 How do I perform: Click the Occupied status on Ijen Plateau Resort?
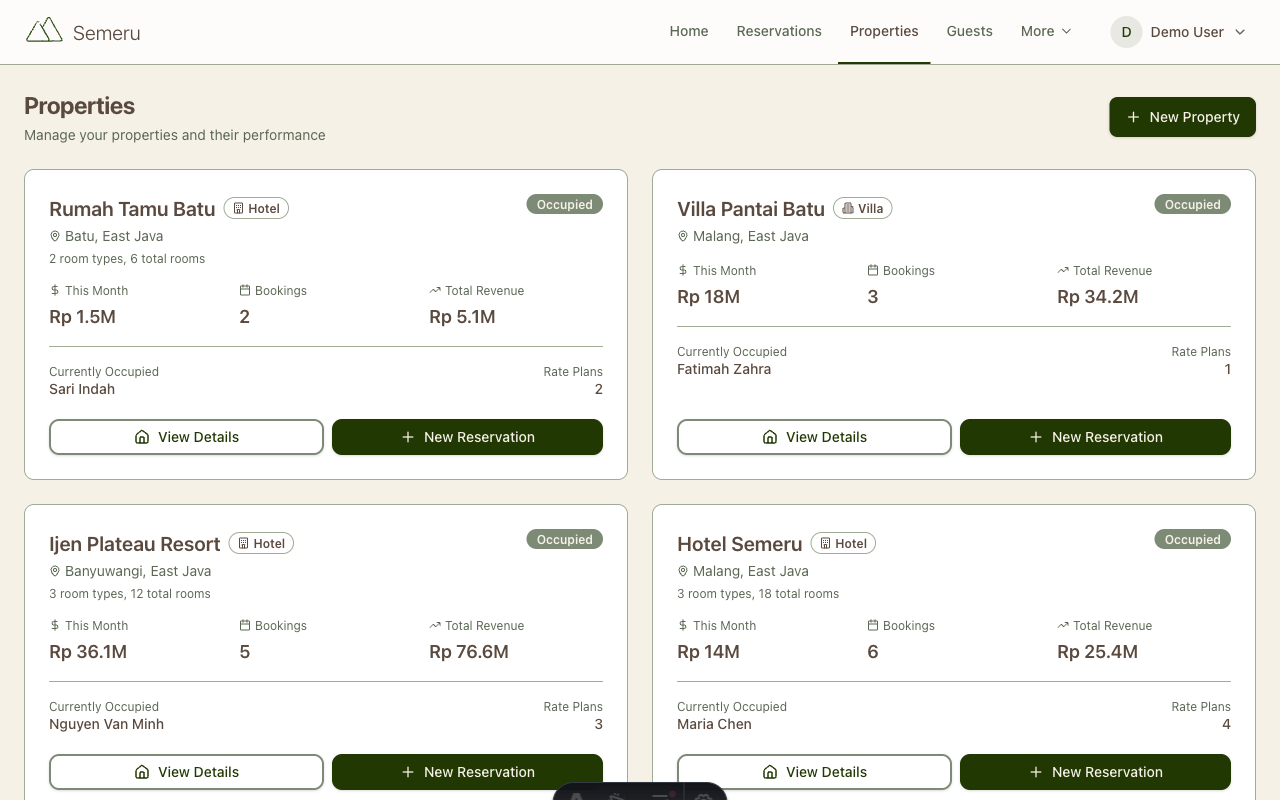click(565, 540)
